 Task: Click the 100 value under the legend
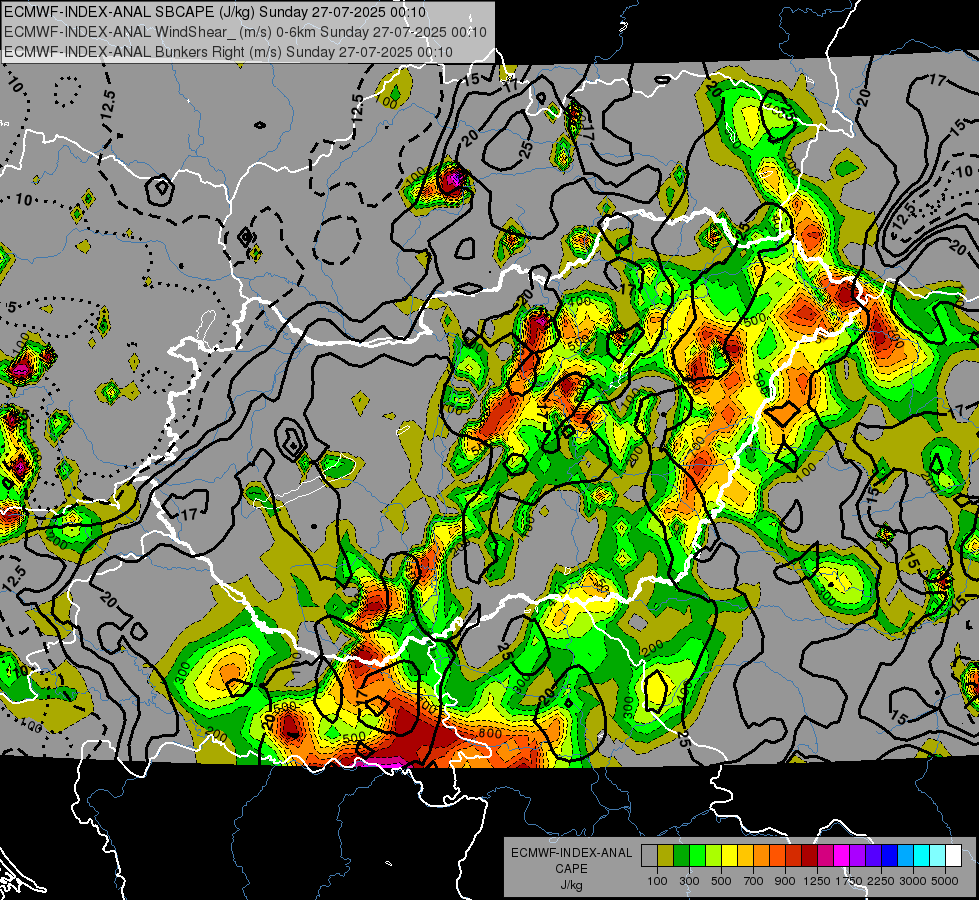pyautogui.click(x=657, y=881)
